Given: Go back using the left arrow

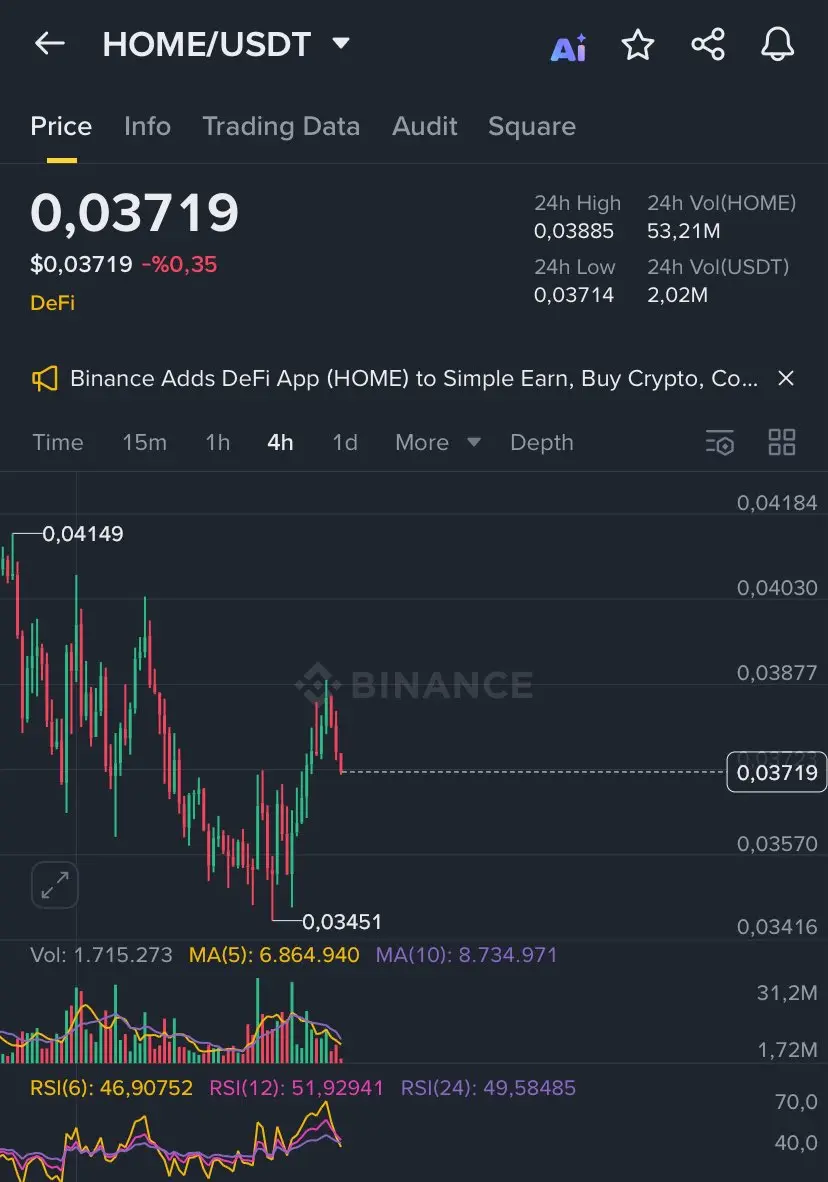Looking at the screenshot, I should click(x=50, y=44).
